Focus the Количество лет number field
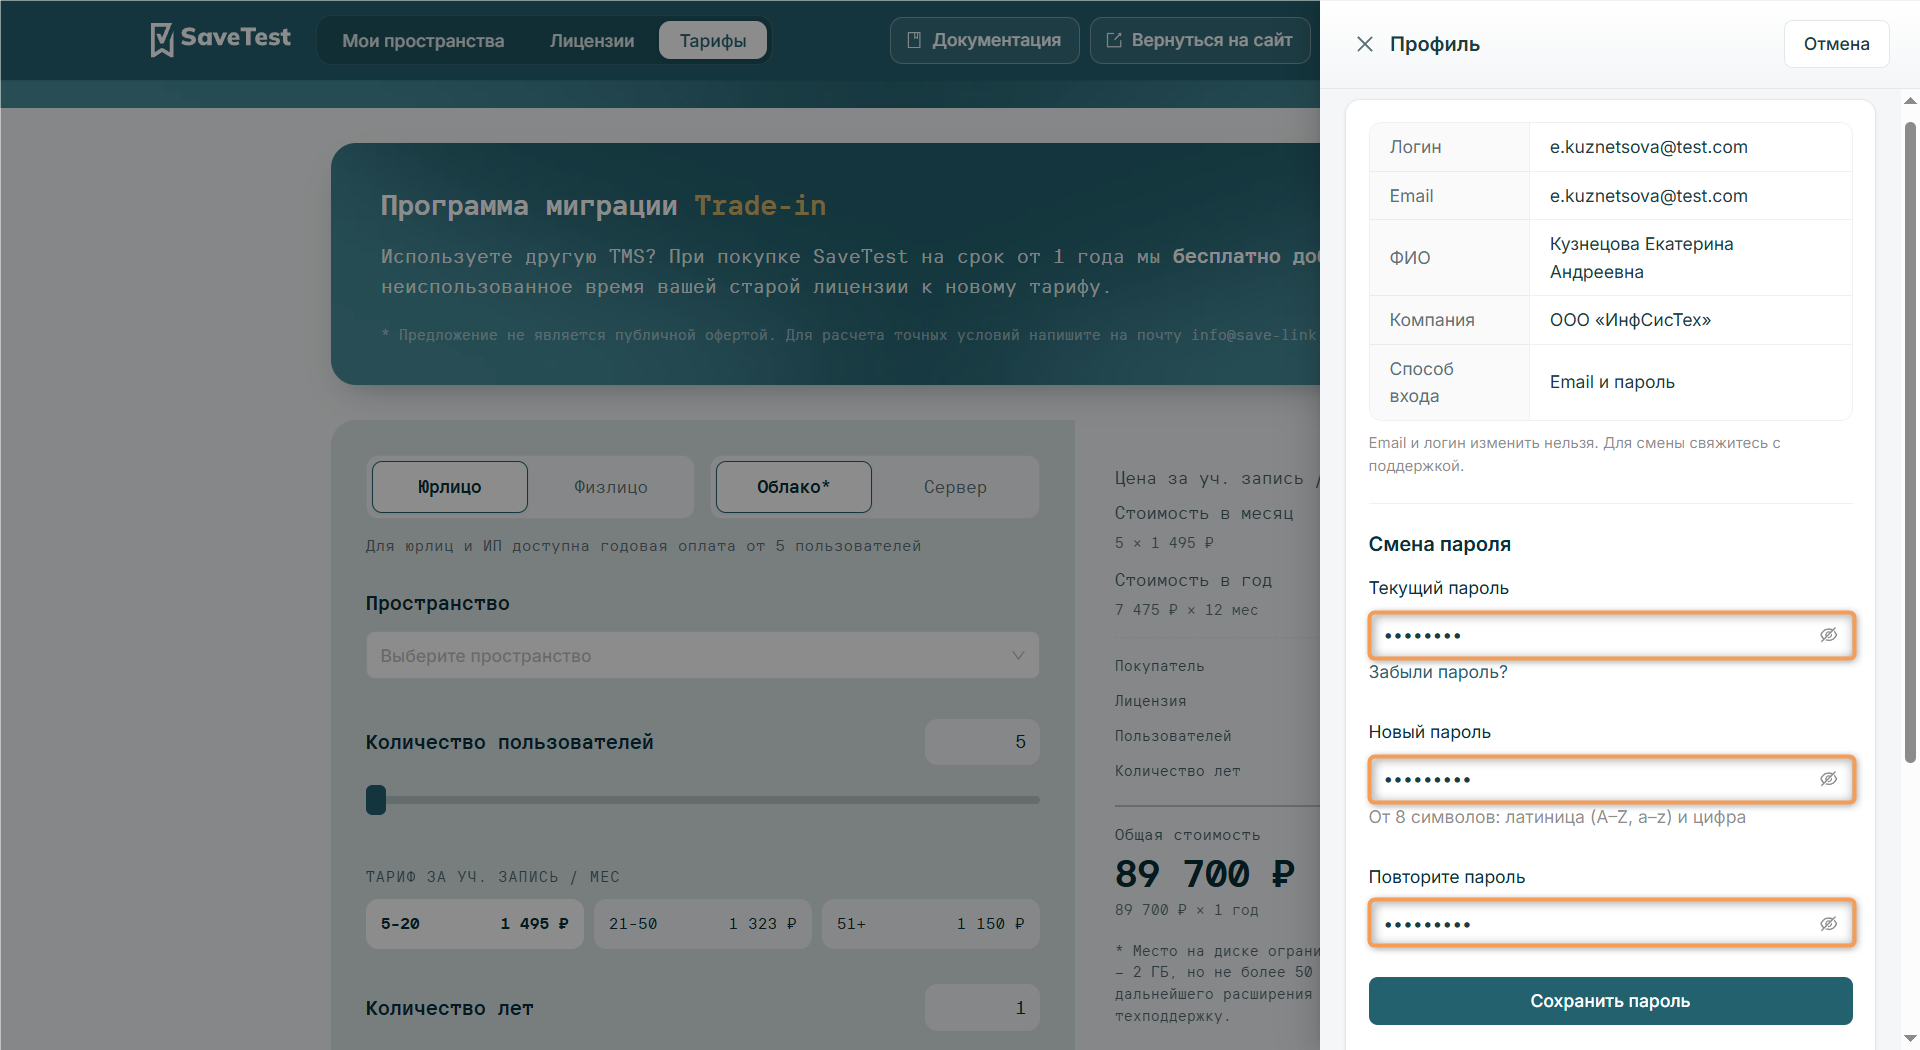1920x1050 pixels. tap(982, 1008)
